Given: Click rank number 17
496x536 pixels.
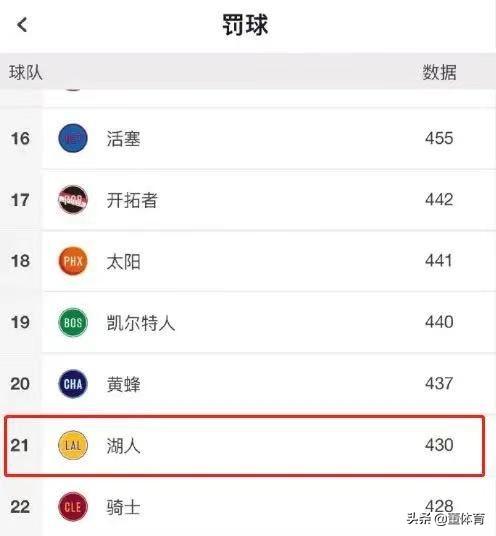Looking at the screenshot, I should pos(20,200).
